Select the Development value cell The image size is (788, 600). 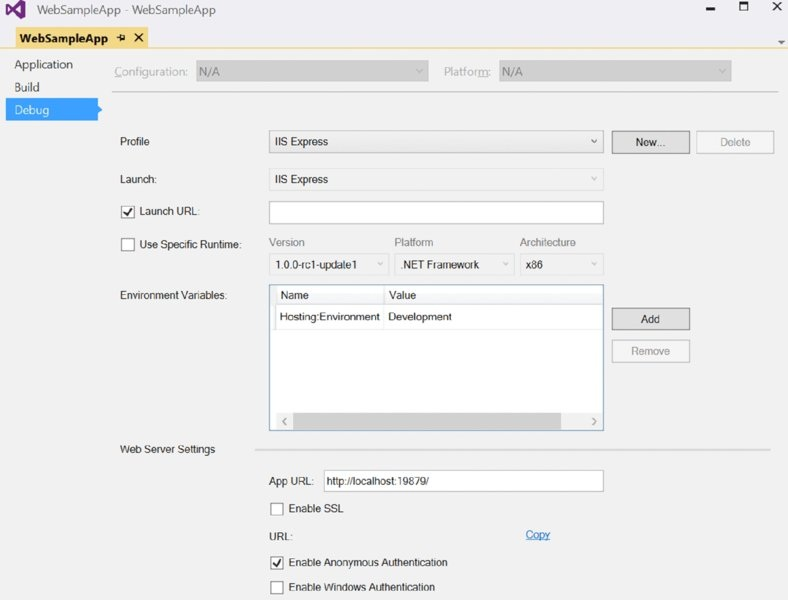493,317
